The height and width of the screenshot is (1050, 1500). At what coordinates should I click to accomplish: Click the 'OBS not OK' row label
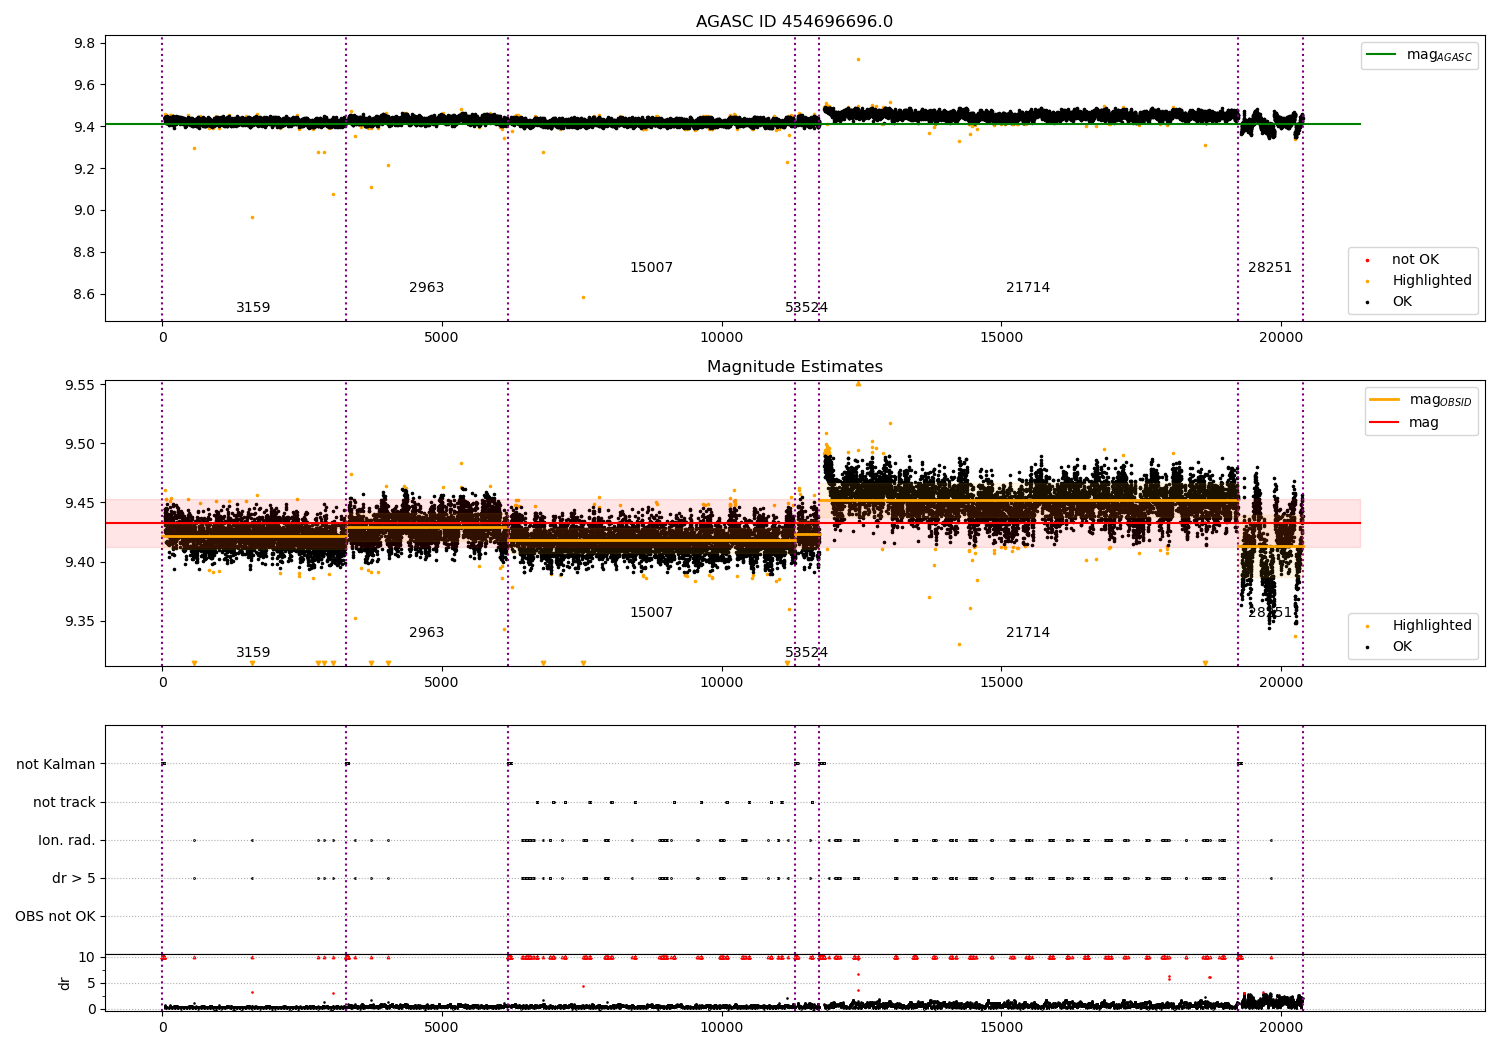tap(55, 916)
